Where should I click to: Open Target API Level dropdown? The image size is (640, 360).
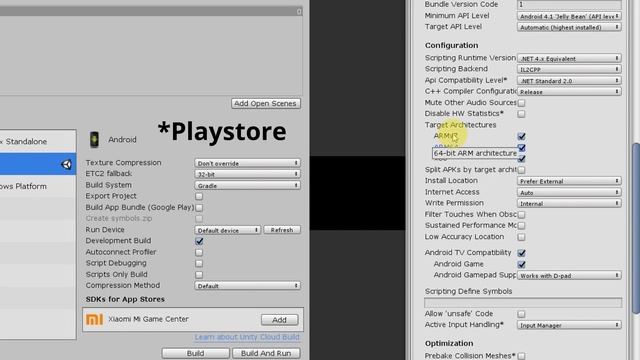[x=569, y=27]
